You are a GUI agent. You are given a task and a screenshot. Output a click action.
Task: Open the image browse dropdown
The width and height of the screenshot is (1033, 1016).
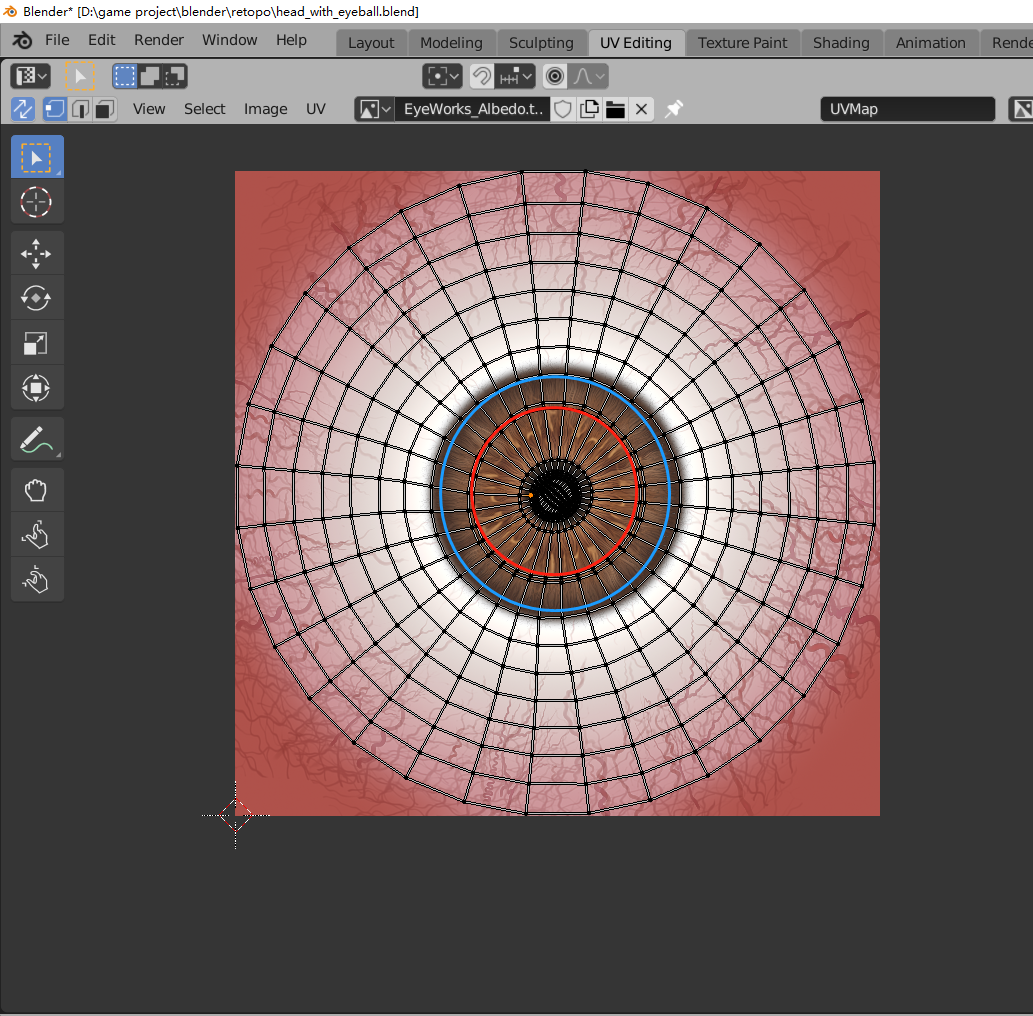[375, 109]
